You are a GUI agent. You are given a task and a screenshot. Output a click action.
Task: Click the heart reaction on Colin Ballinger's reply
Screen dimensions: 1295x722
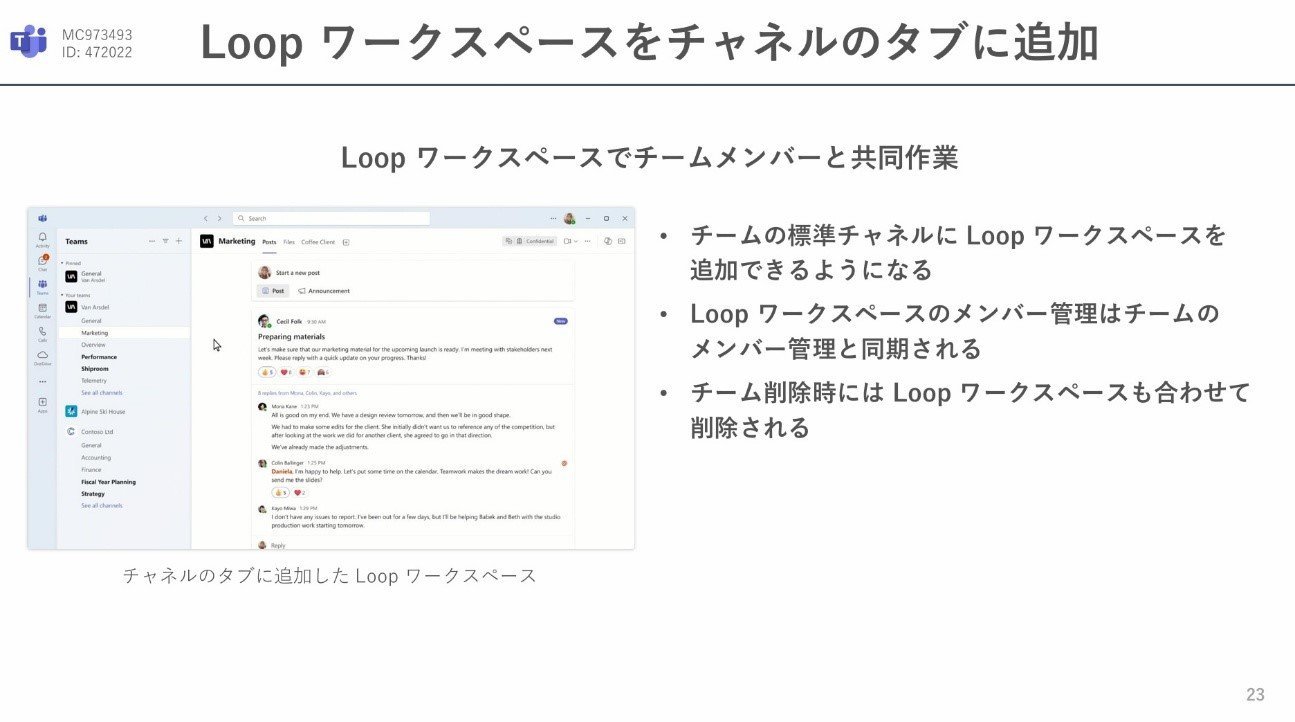click(x=300, y=493)
